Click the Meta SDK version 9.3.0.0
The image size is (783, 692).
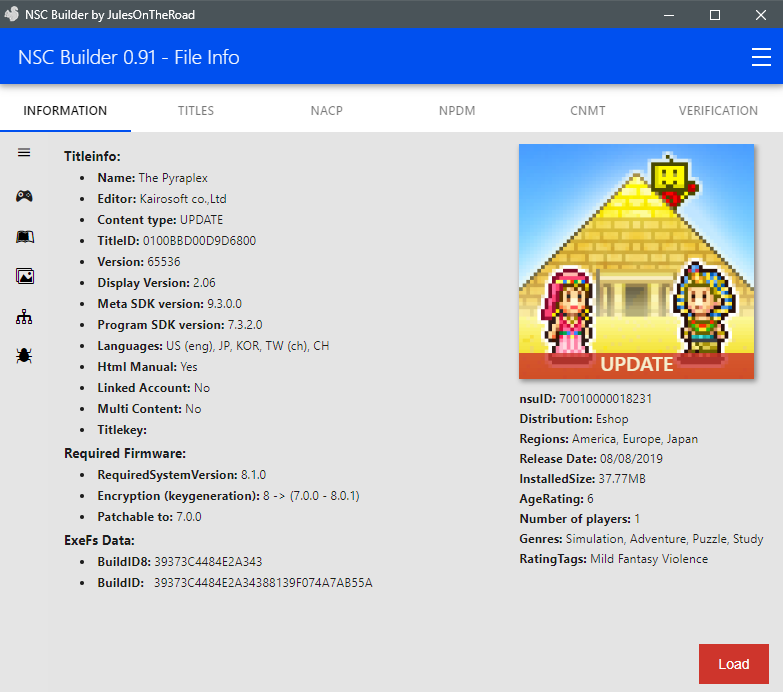pos(224,304)
